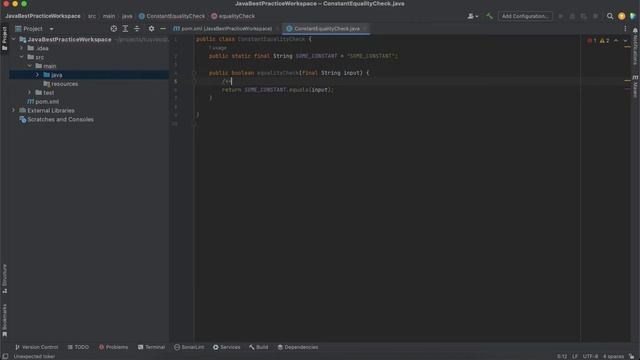Viewport: 640px width, 360px height.
Task: Click equalityCheck method breadcrumb
Action: (x=233, y=16)
